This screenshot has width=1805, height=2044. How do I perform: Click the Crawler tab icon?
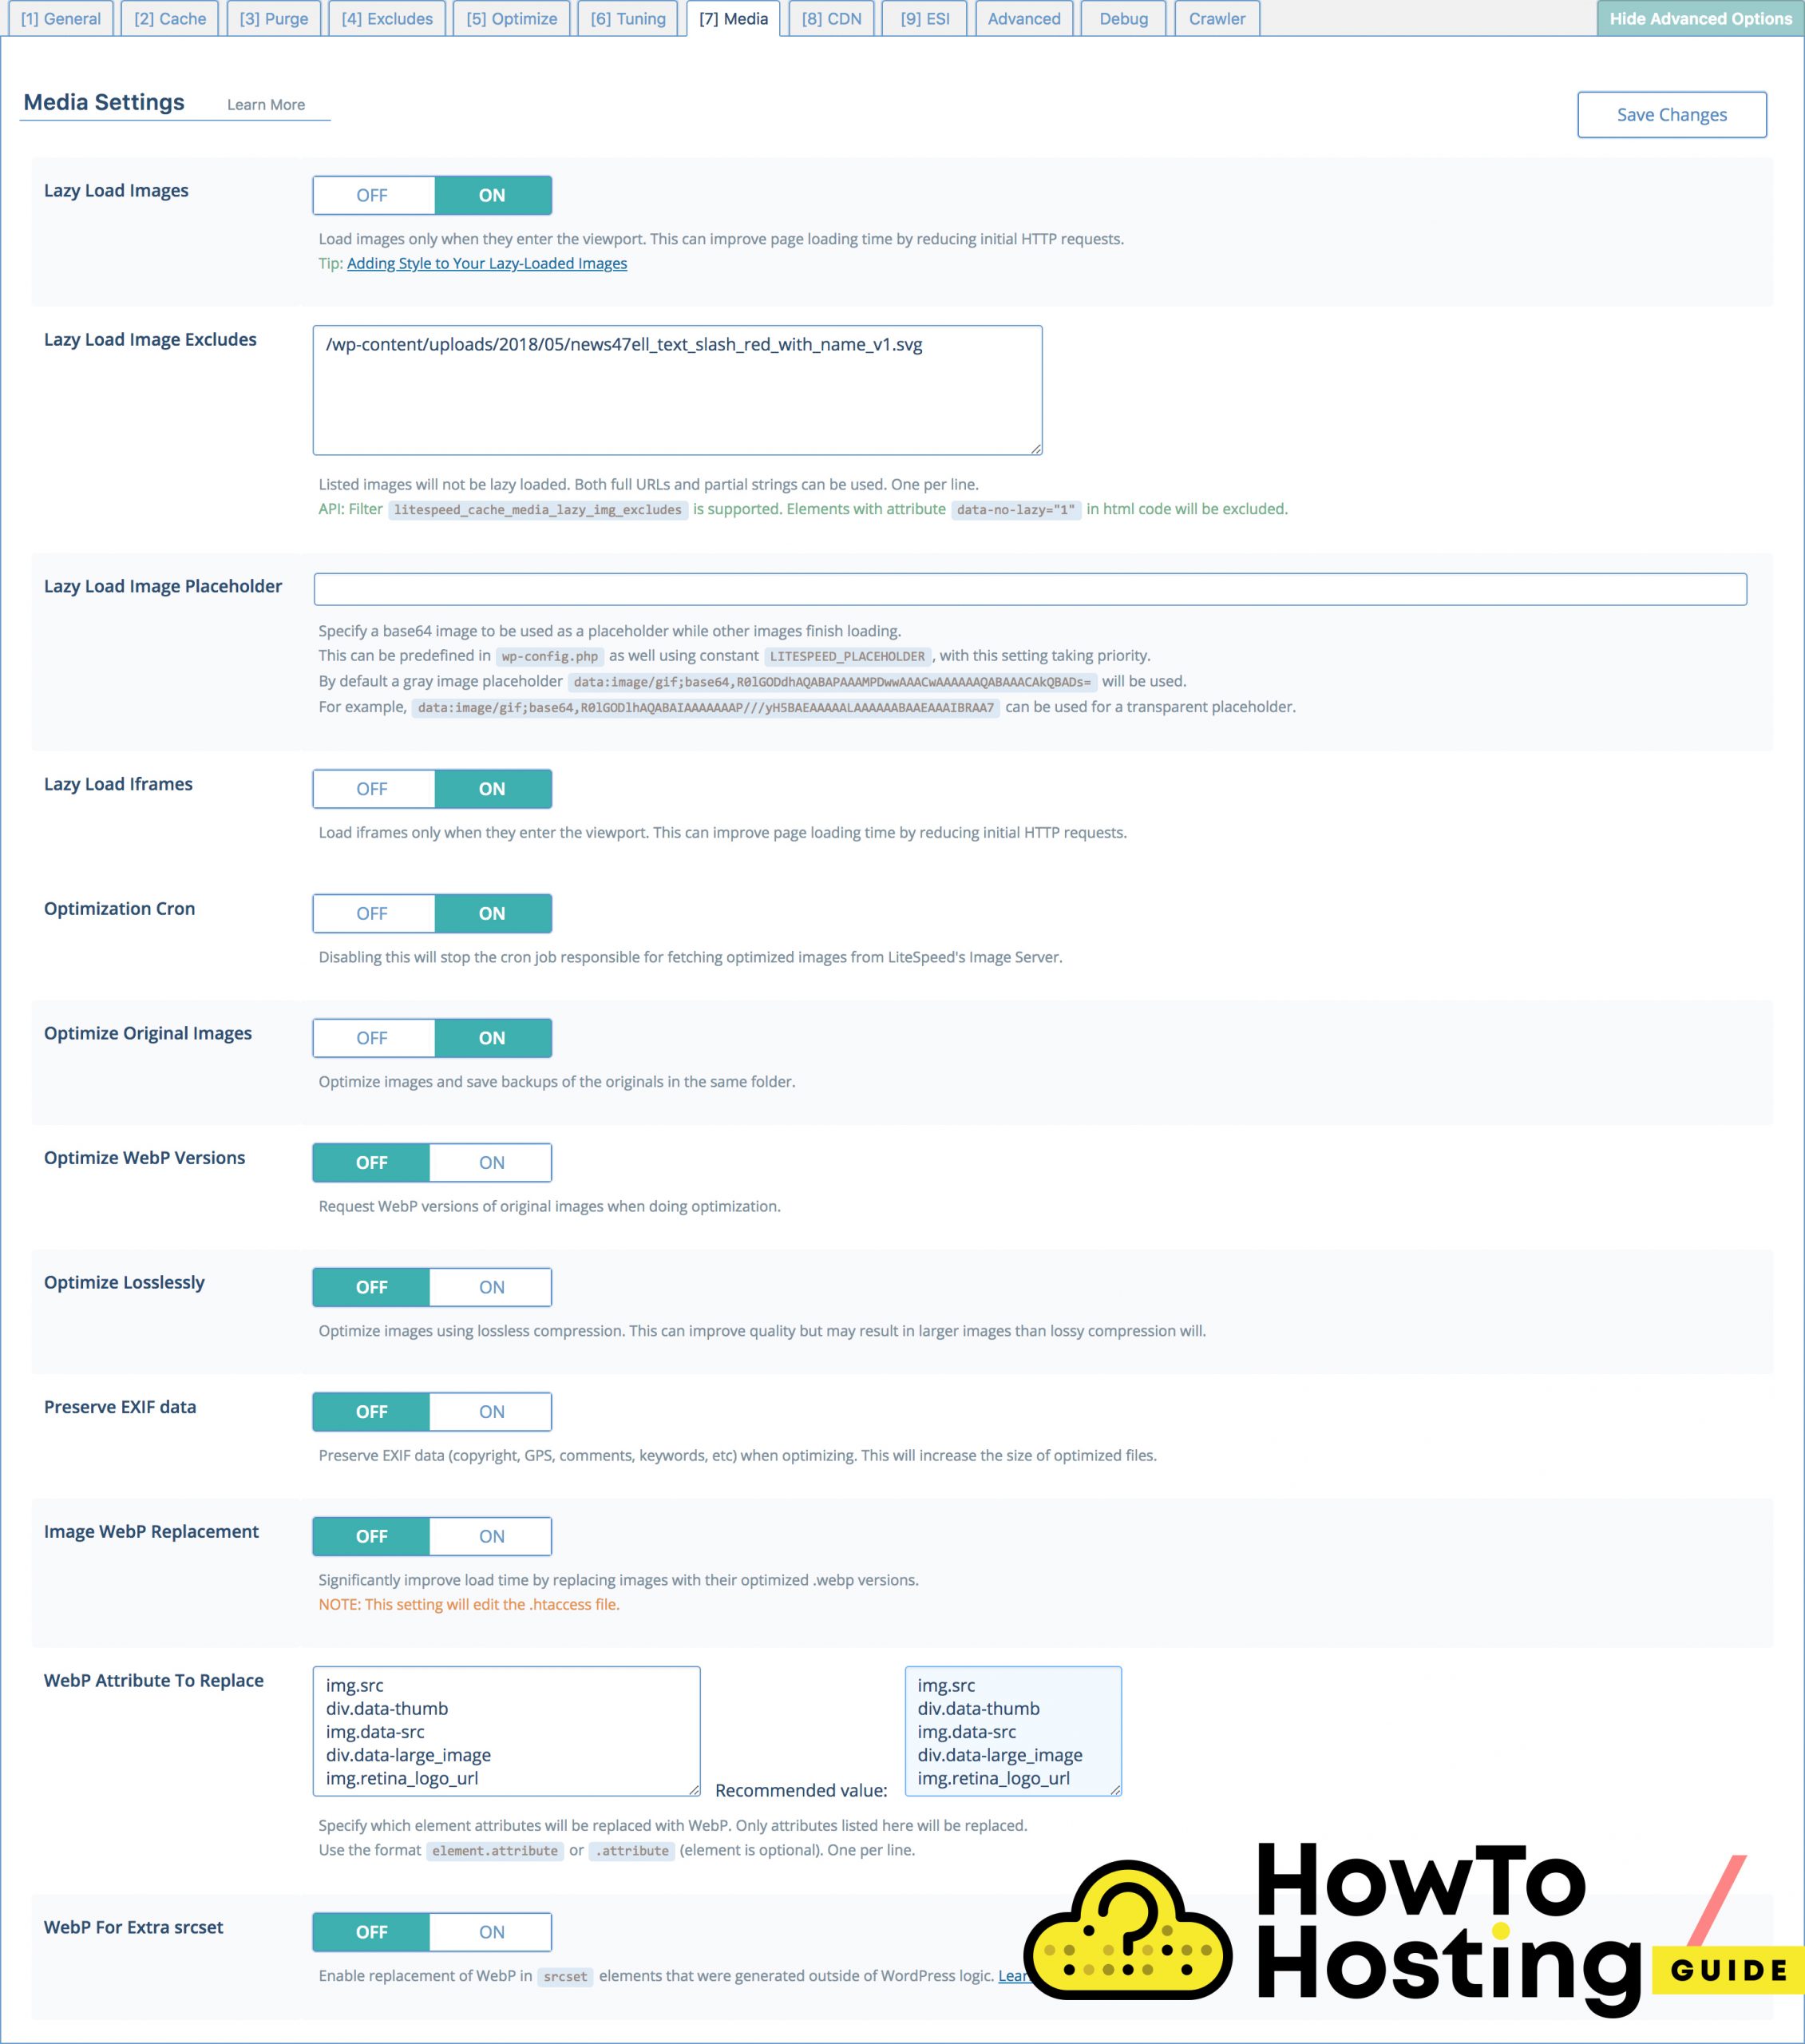coord(1216,19)
